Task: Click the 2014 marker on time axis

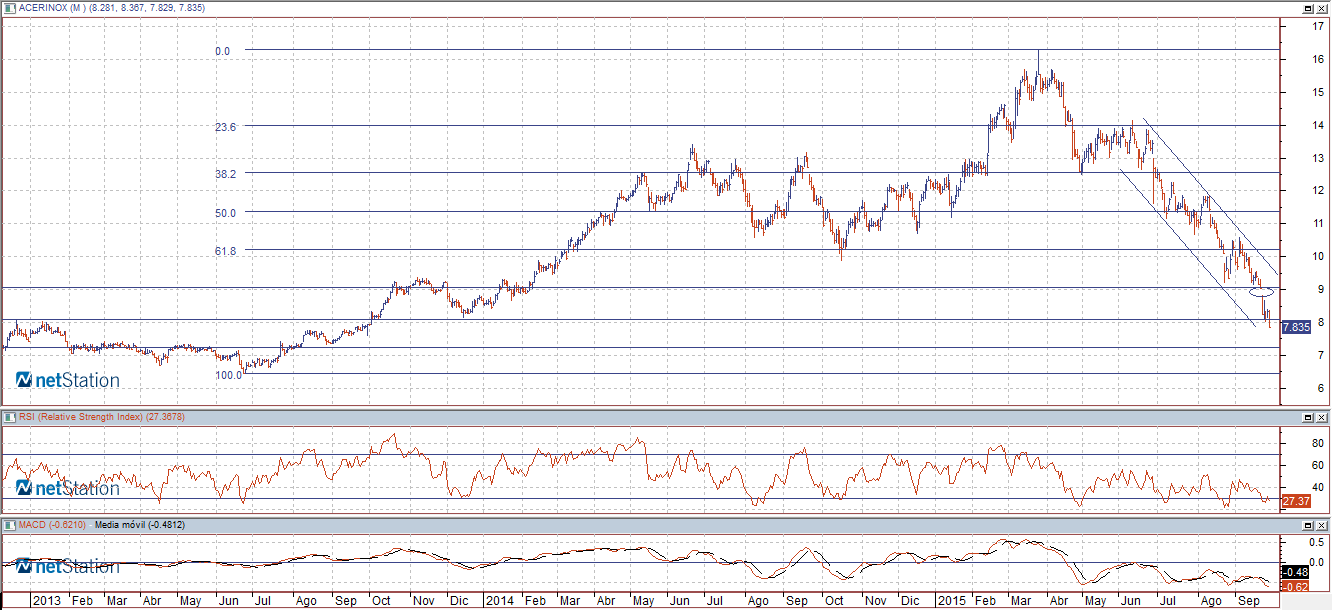Action: [x=500, y=601]
